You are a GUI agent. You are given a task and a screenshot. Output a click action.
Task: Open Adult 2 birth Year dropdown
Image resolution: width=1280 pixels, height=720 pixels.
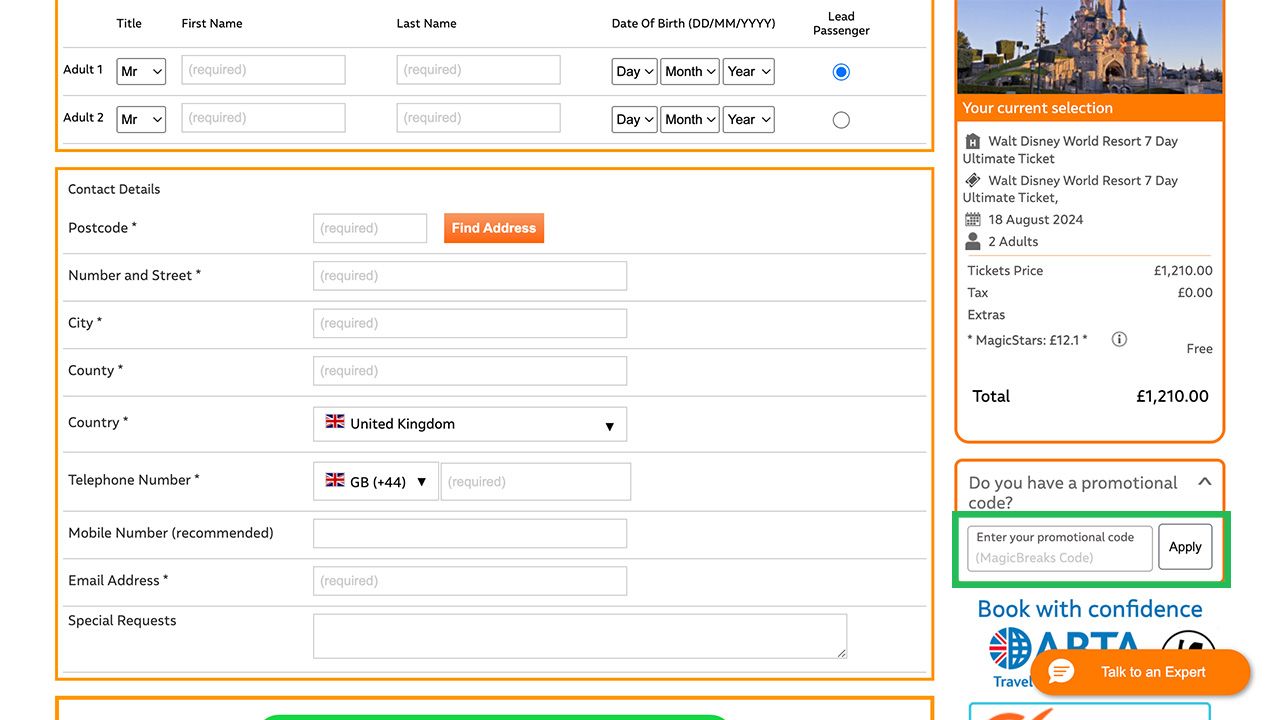[749, 119]
